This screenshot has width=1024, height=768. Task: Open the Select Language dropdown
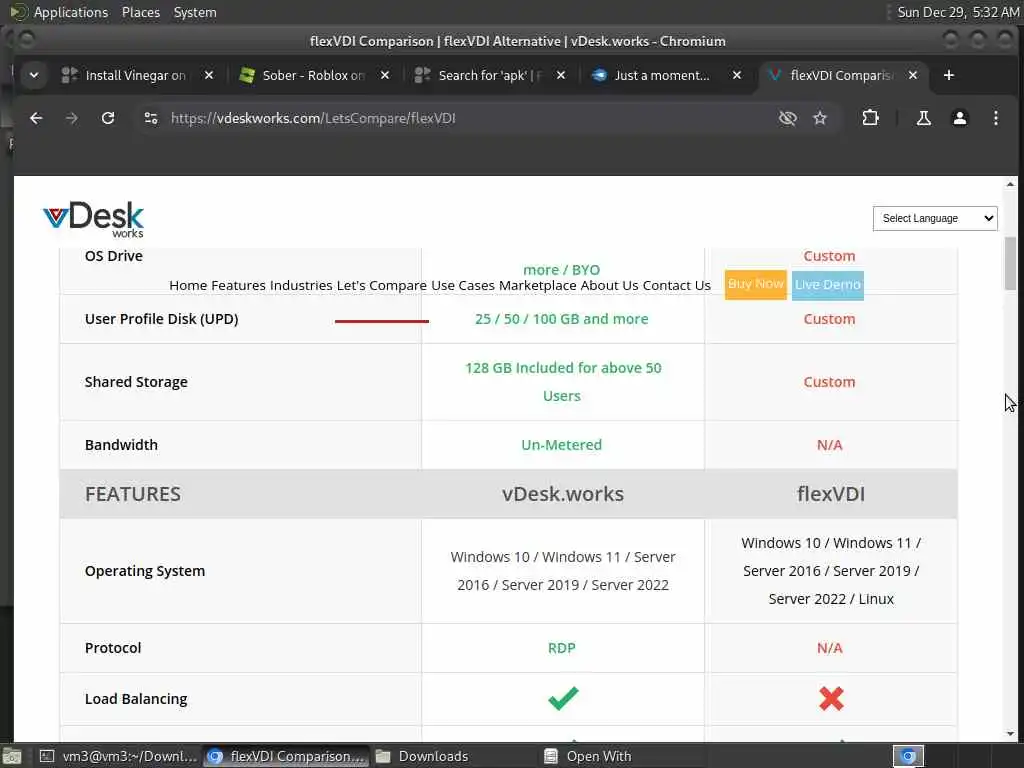[935, 218]
